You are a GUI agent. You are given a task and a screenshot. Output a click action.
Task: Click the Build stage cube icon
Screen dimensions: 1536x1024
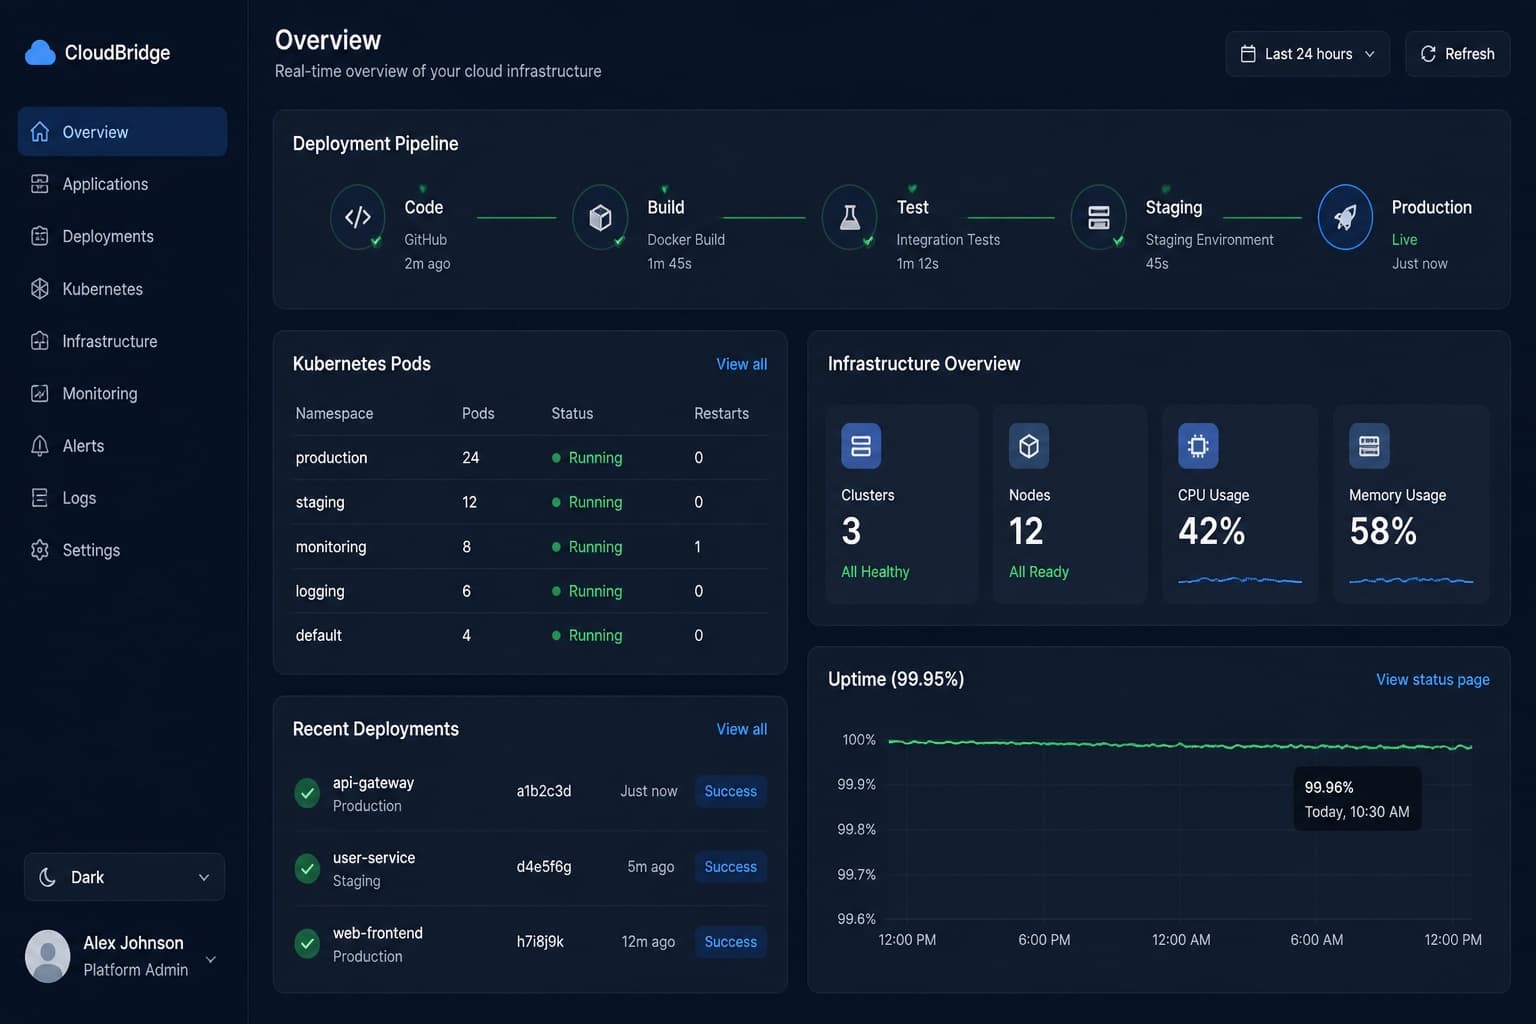click(600, 216)
